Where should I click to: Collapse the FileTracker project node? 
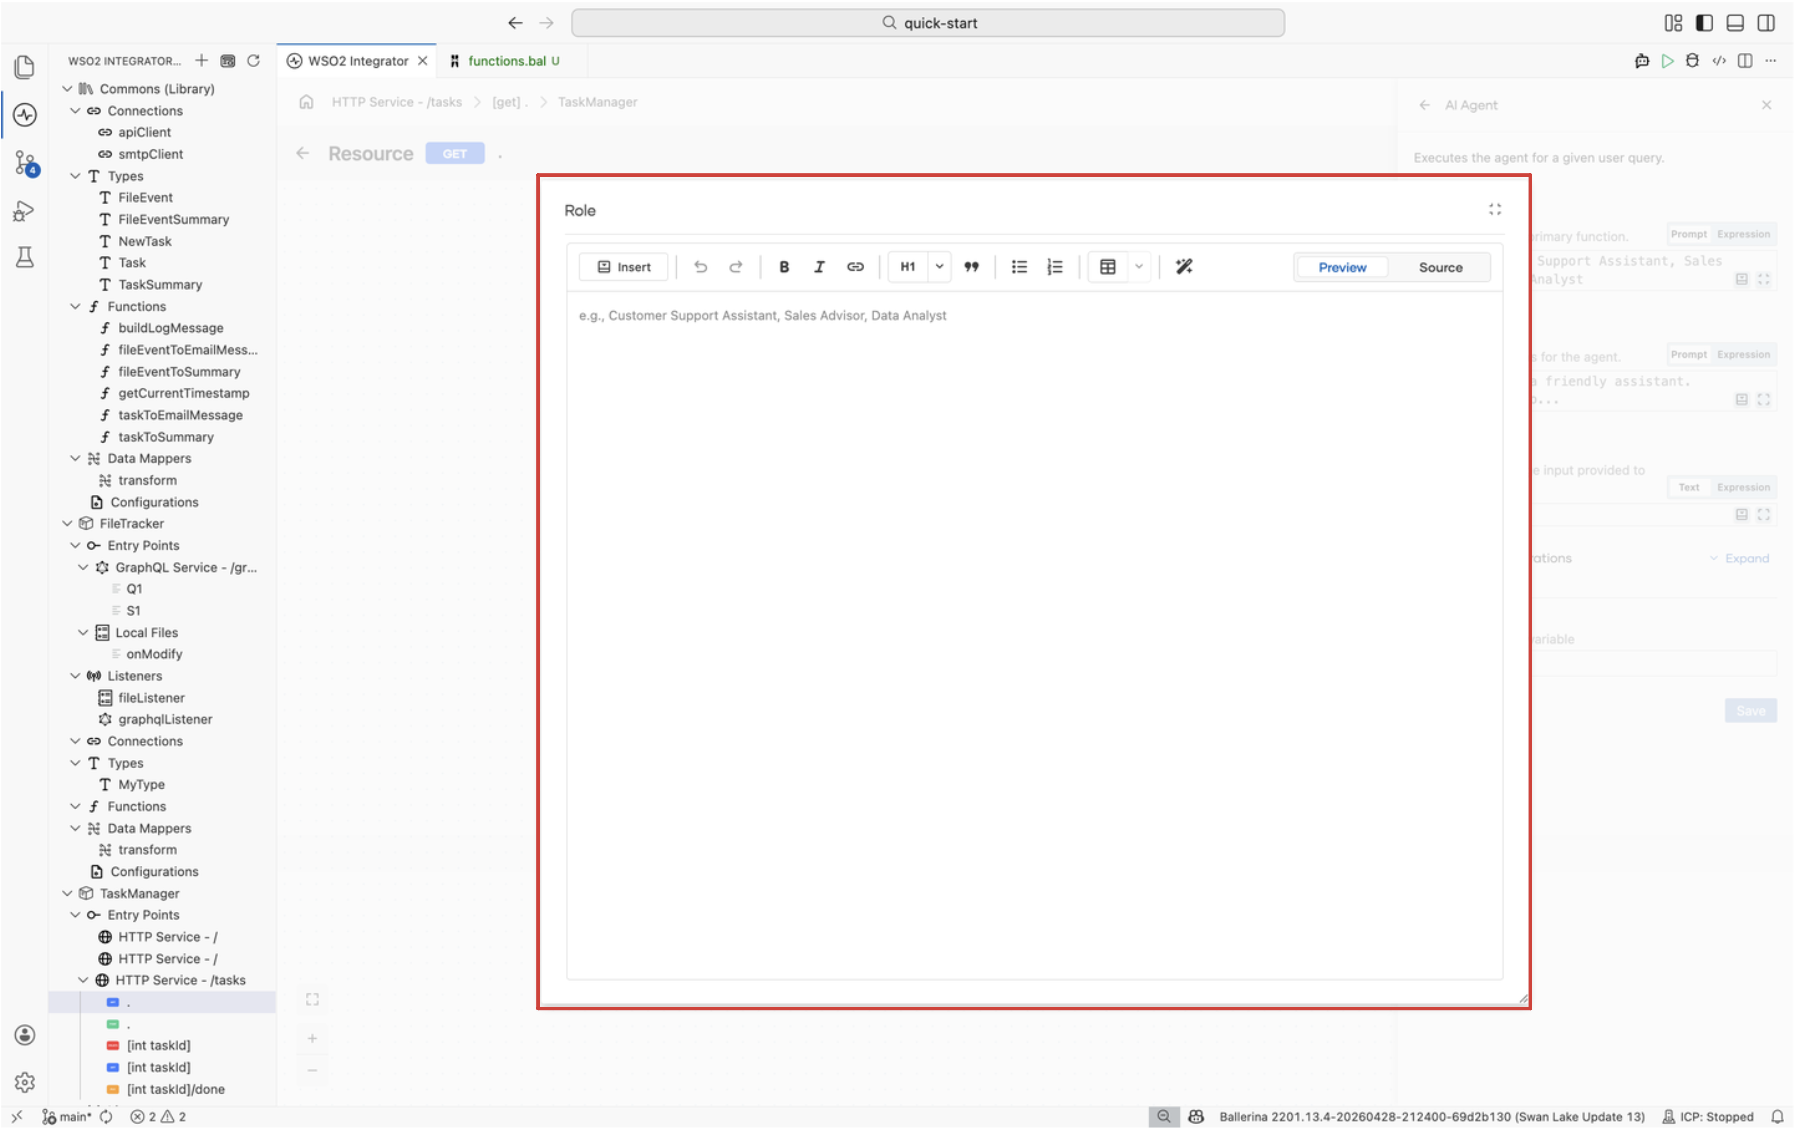(x=68, y=524)
